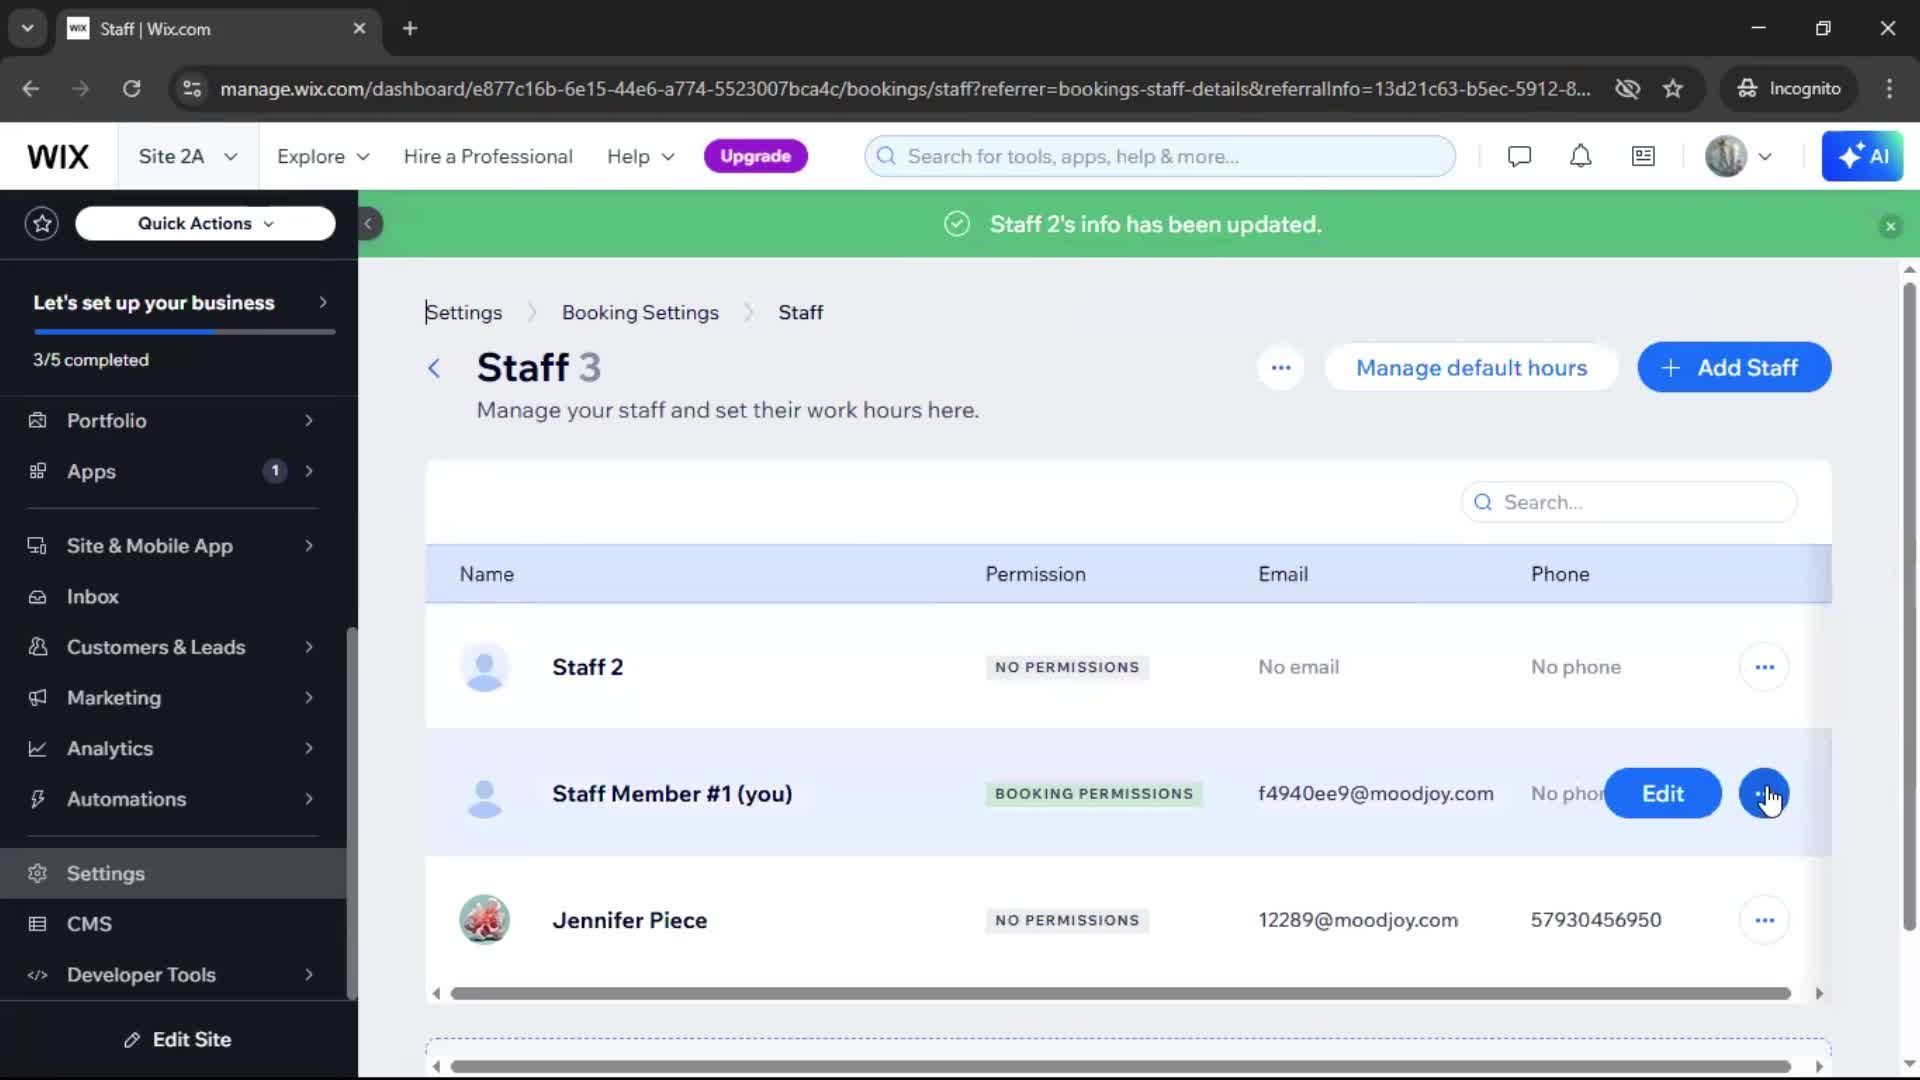The width and height of the screenshot is (1920, 1080).
Task: Open browser menu three dots
Action: coord(1889,89)
